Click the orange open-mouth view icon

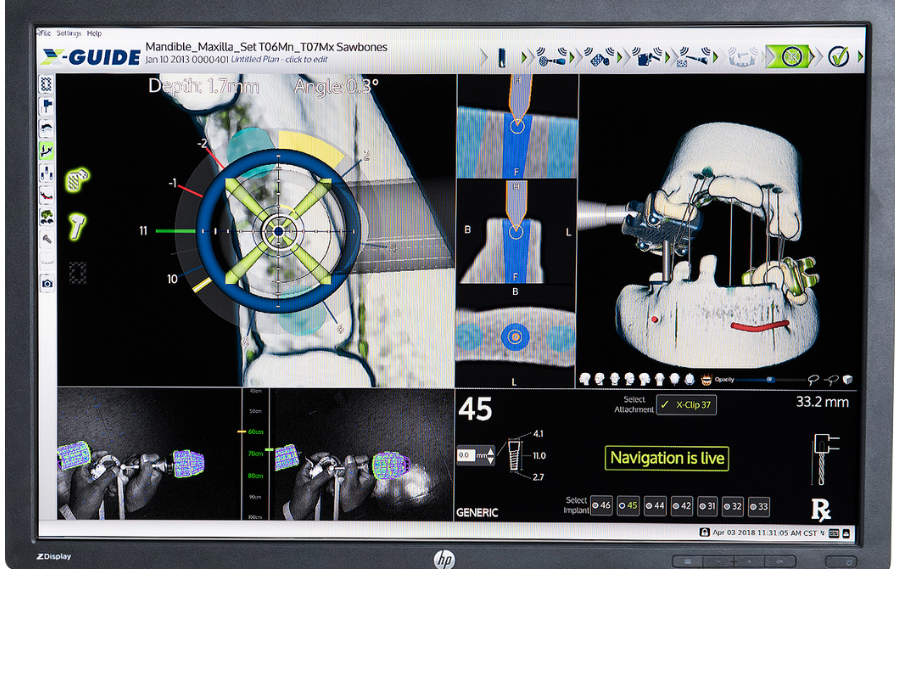(706, 379)
